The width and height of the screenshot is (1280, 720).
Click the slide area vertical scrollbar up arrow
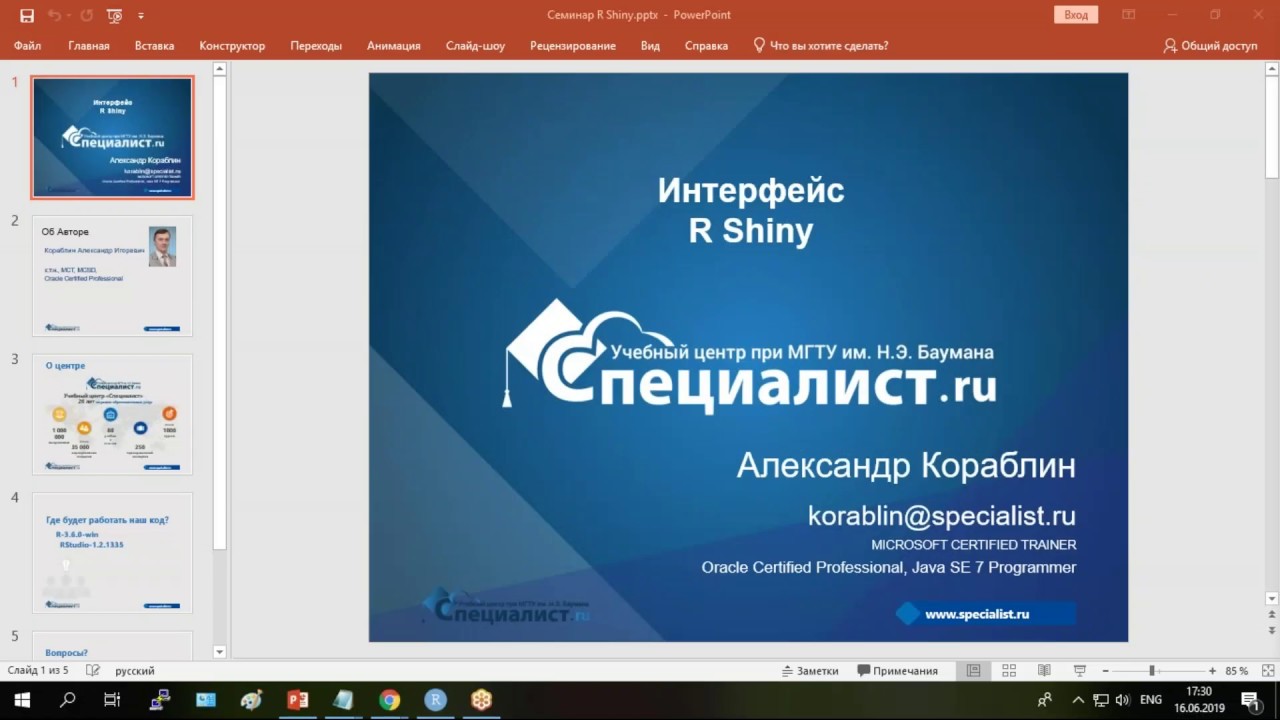click(x=1271, y=69)
